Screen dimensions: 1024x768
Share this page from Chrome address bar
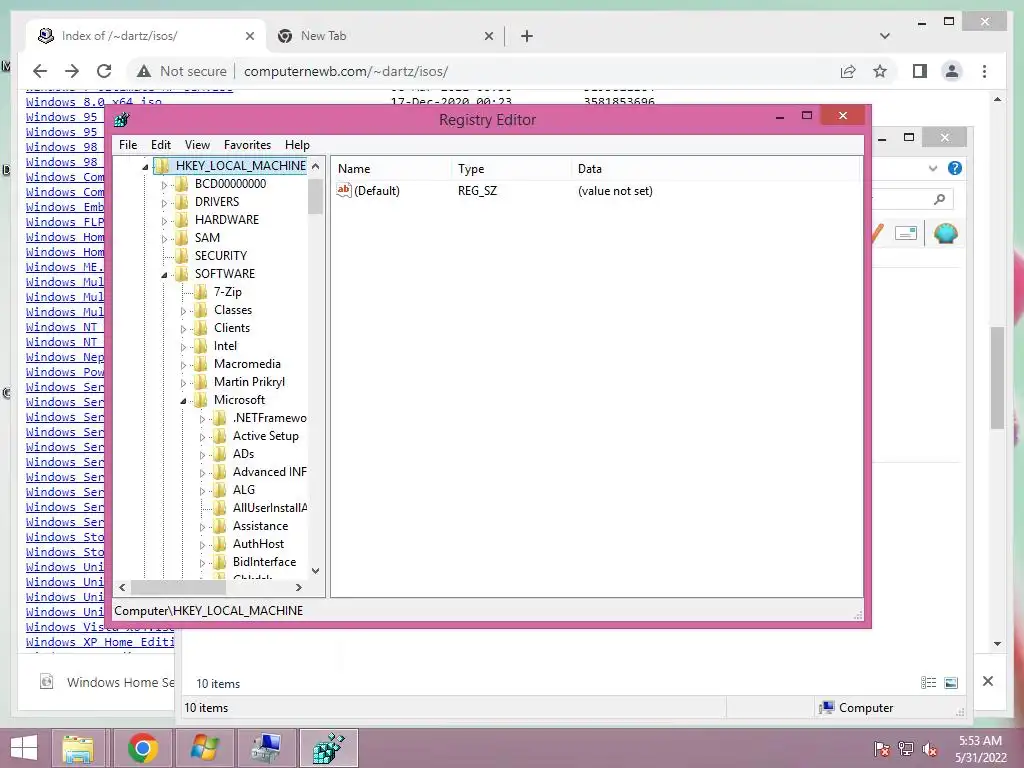(x=848, y=71)
